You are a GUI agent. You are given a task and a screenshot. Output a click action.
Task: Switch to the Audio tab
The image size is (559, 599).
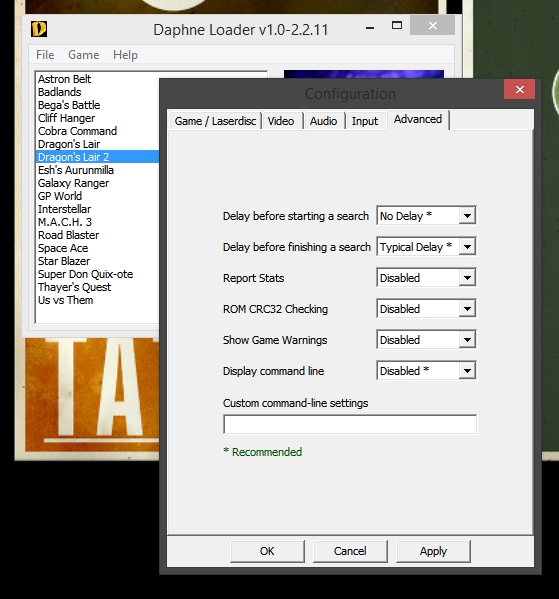(x=323, y=121)
